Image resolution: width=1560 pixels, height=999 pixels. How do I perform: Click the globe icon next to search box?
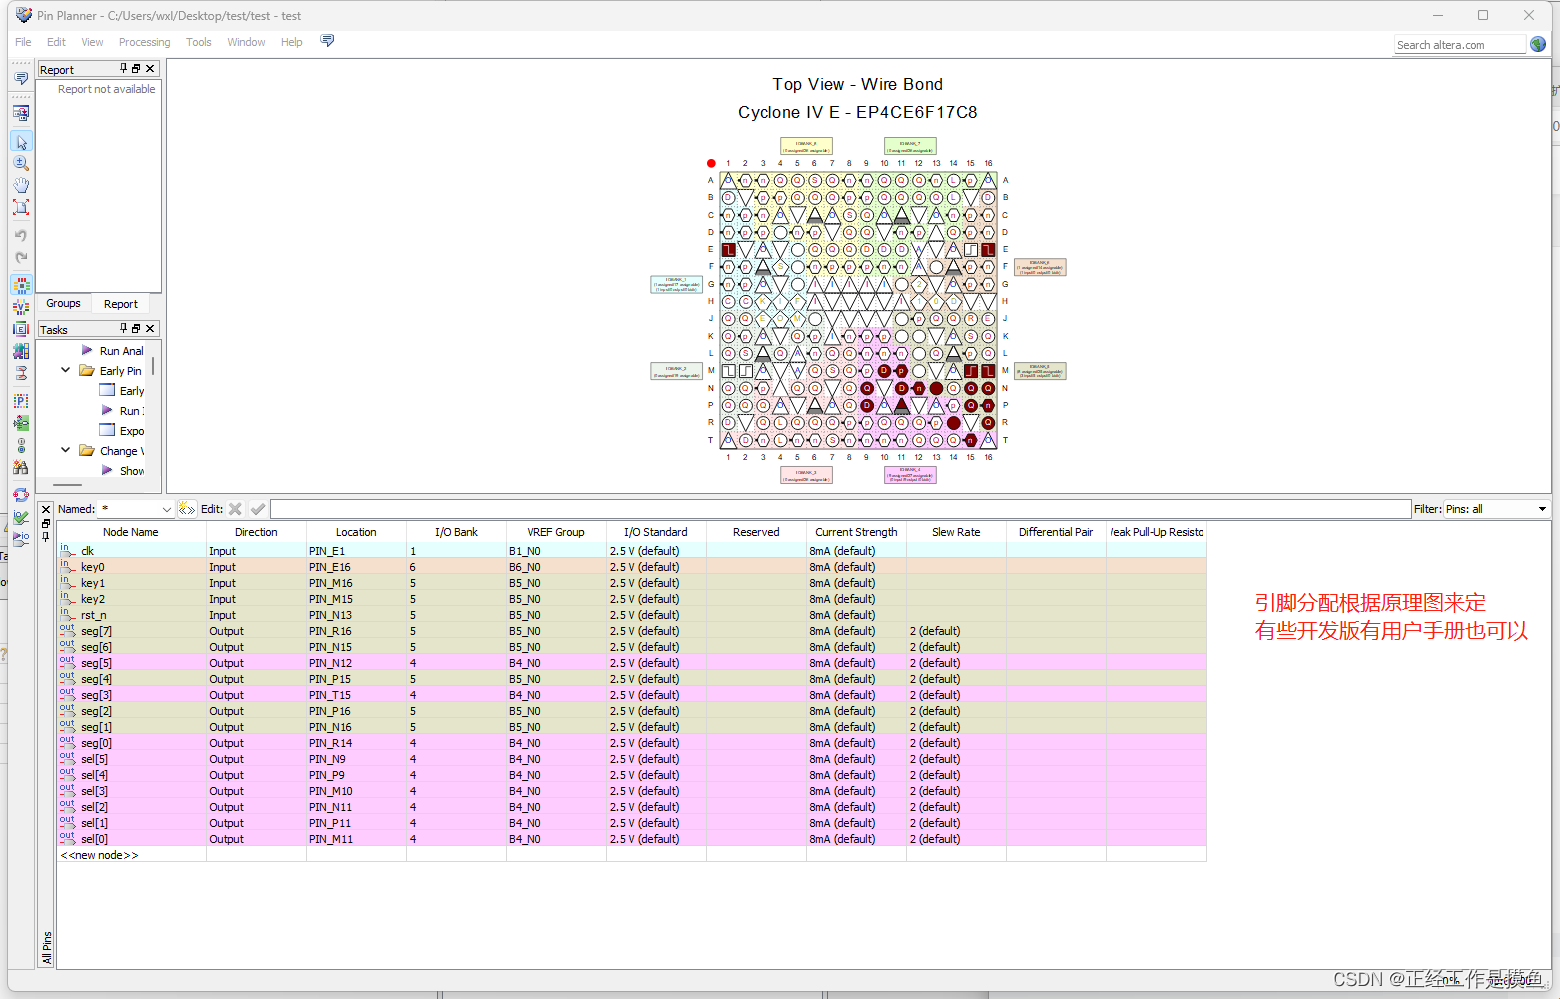click(1538, 44)
